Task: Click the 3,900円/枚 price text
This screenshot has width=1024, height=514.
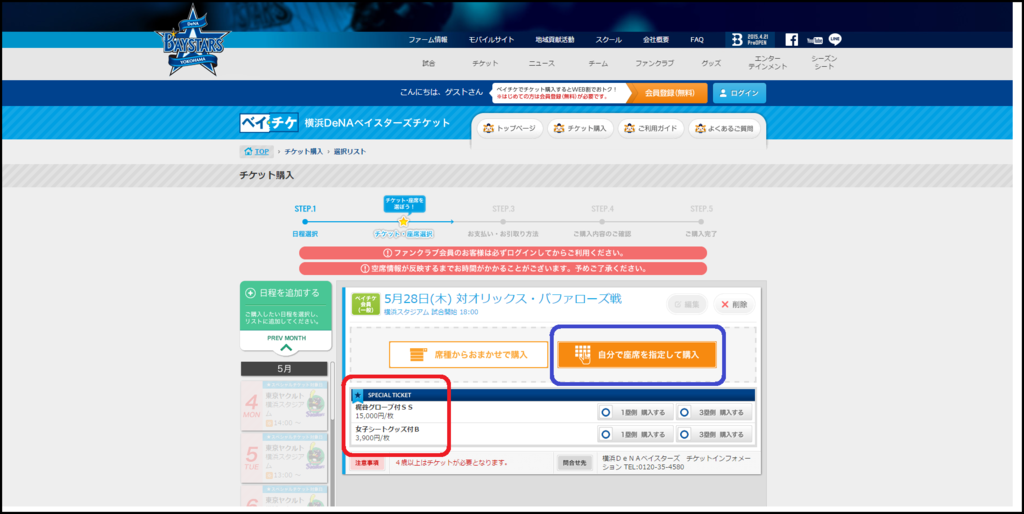Action: (x=372, y=438)
